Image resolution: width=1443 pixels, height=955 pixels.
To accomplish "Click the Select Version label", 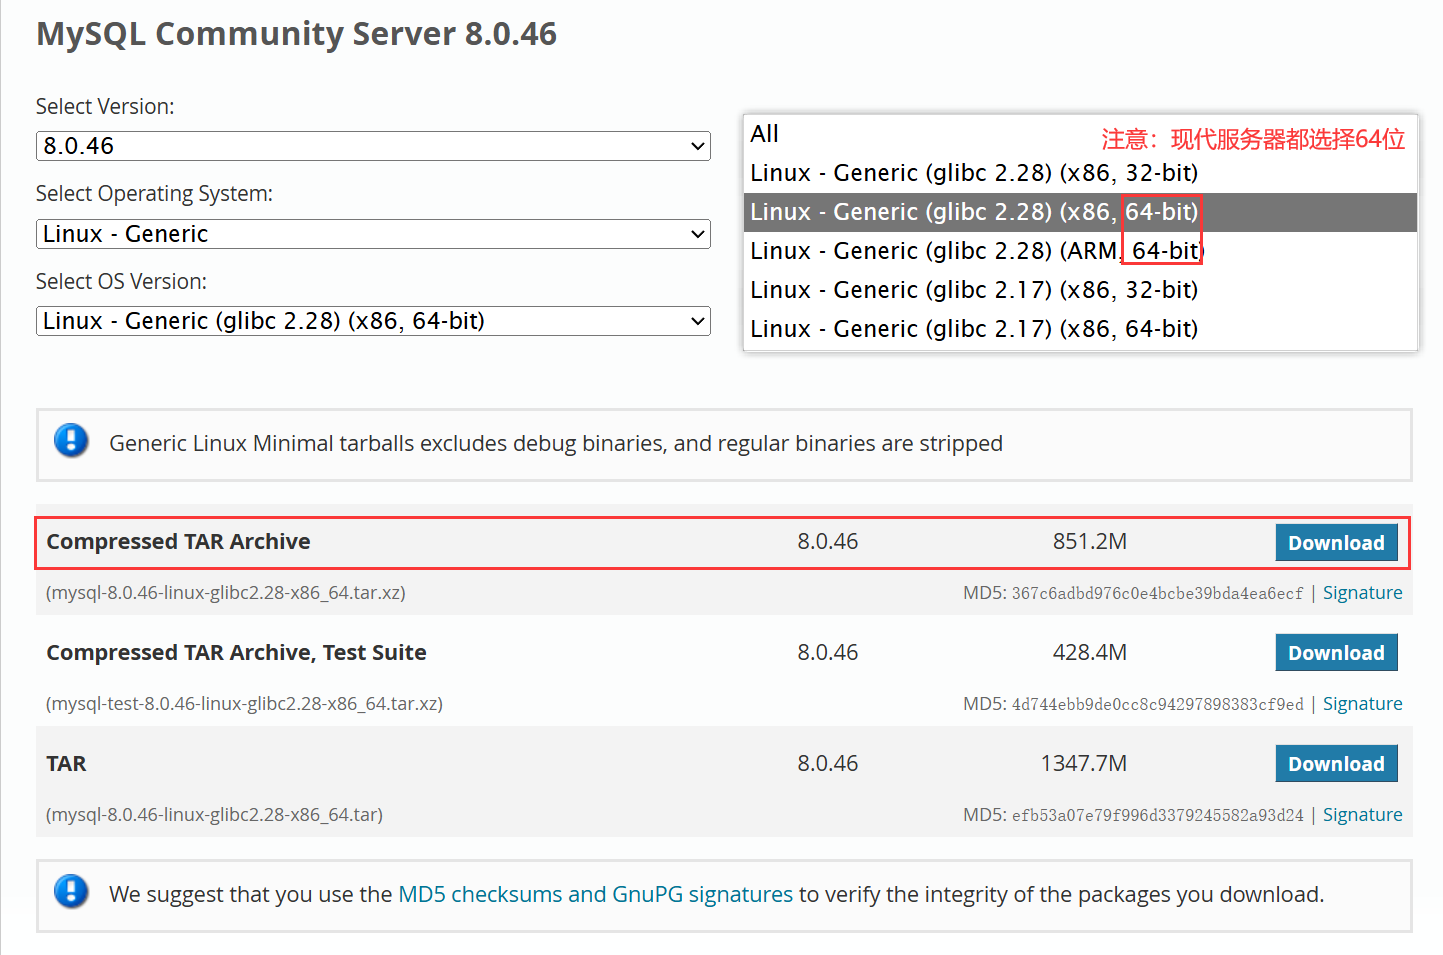I will click(105, 107).
